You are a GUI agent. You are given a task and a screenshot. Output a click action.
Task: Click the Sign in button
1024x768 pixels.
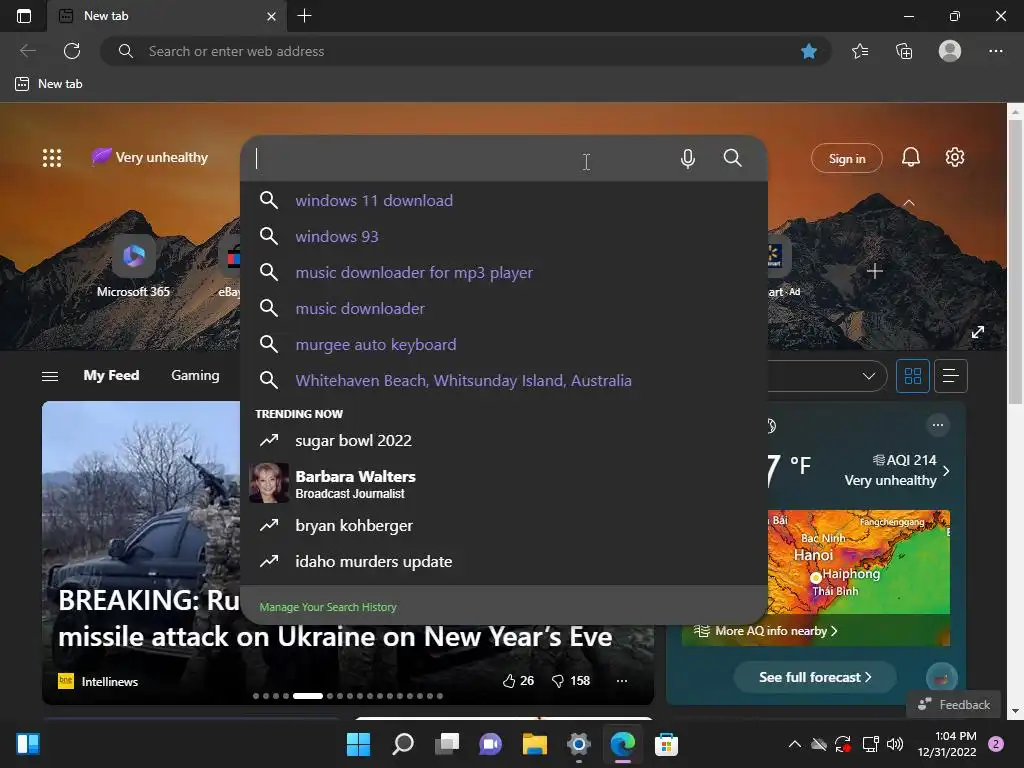tap(846, 158)
